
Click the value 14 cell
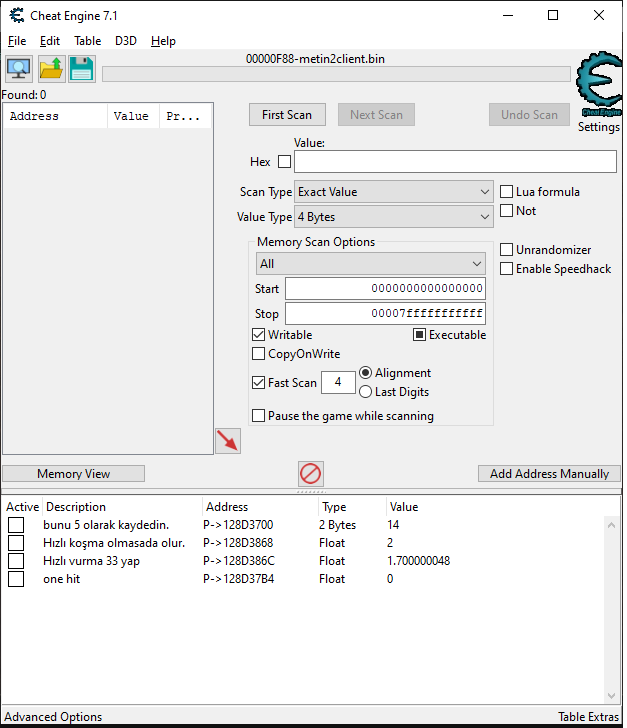pyautogui.click(x=393, y=525)
